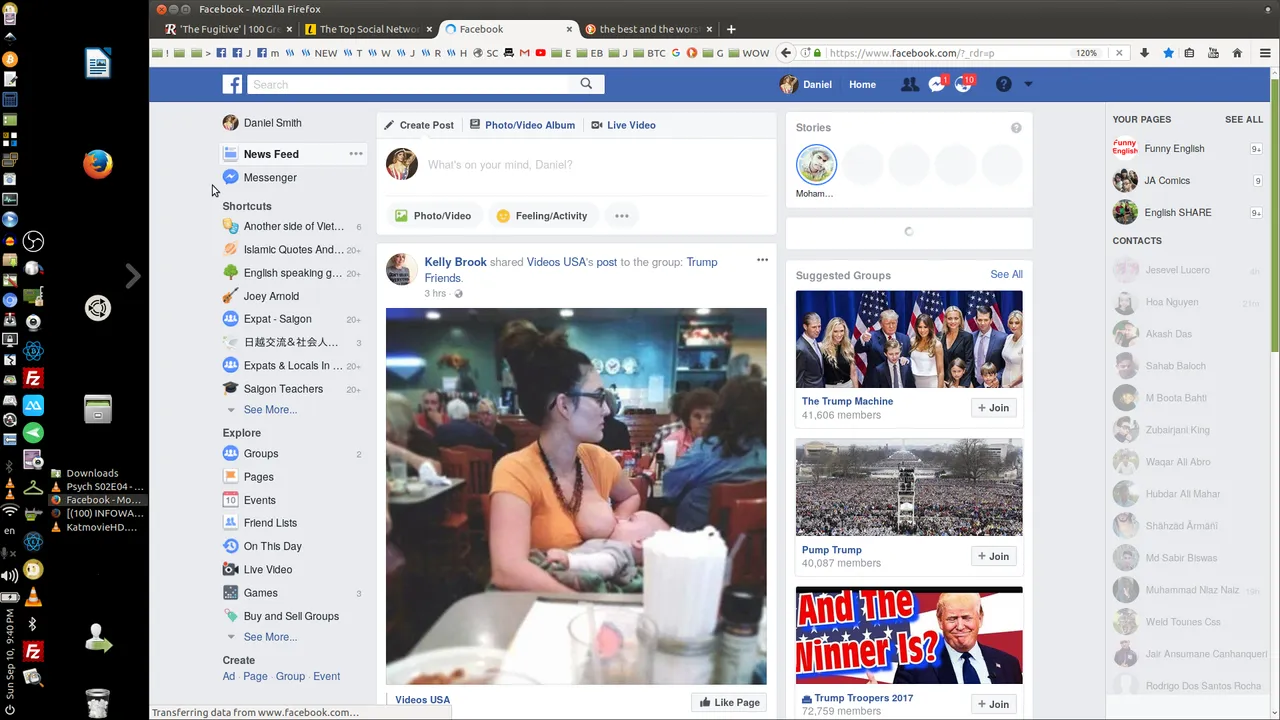Click Create Group link in sidebar

(x=290, y=677)
